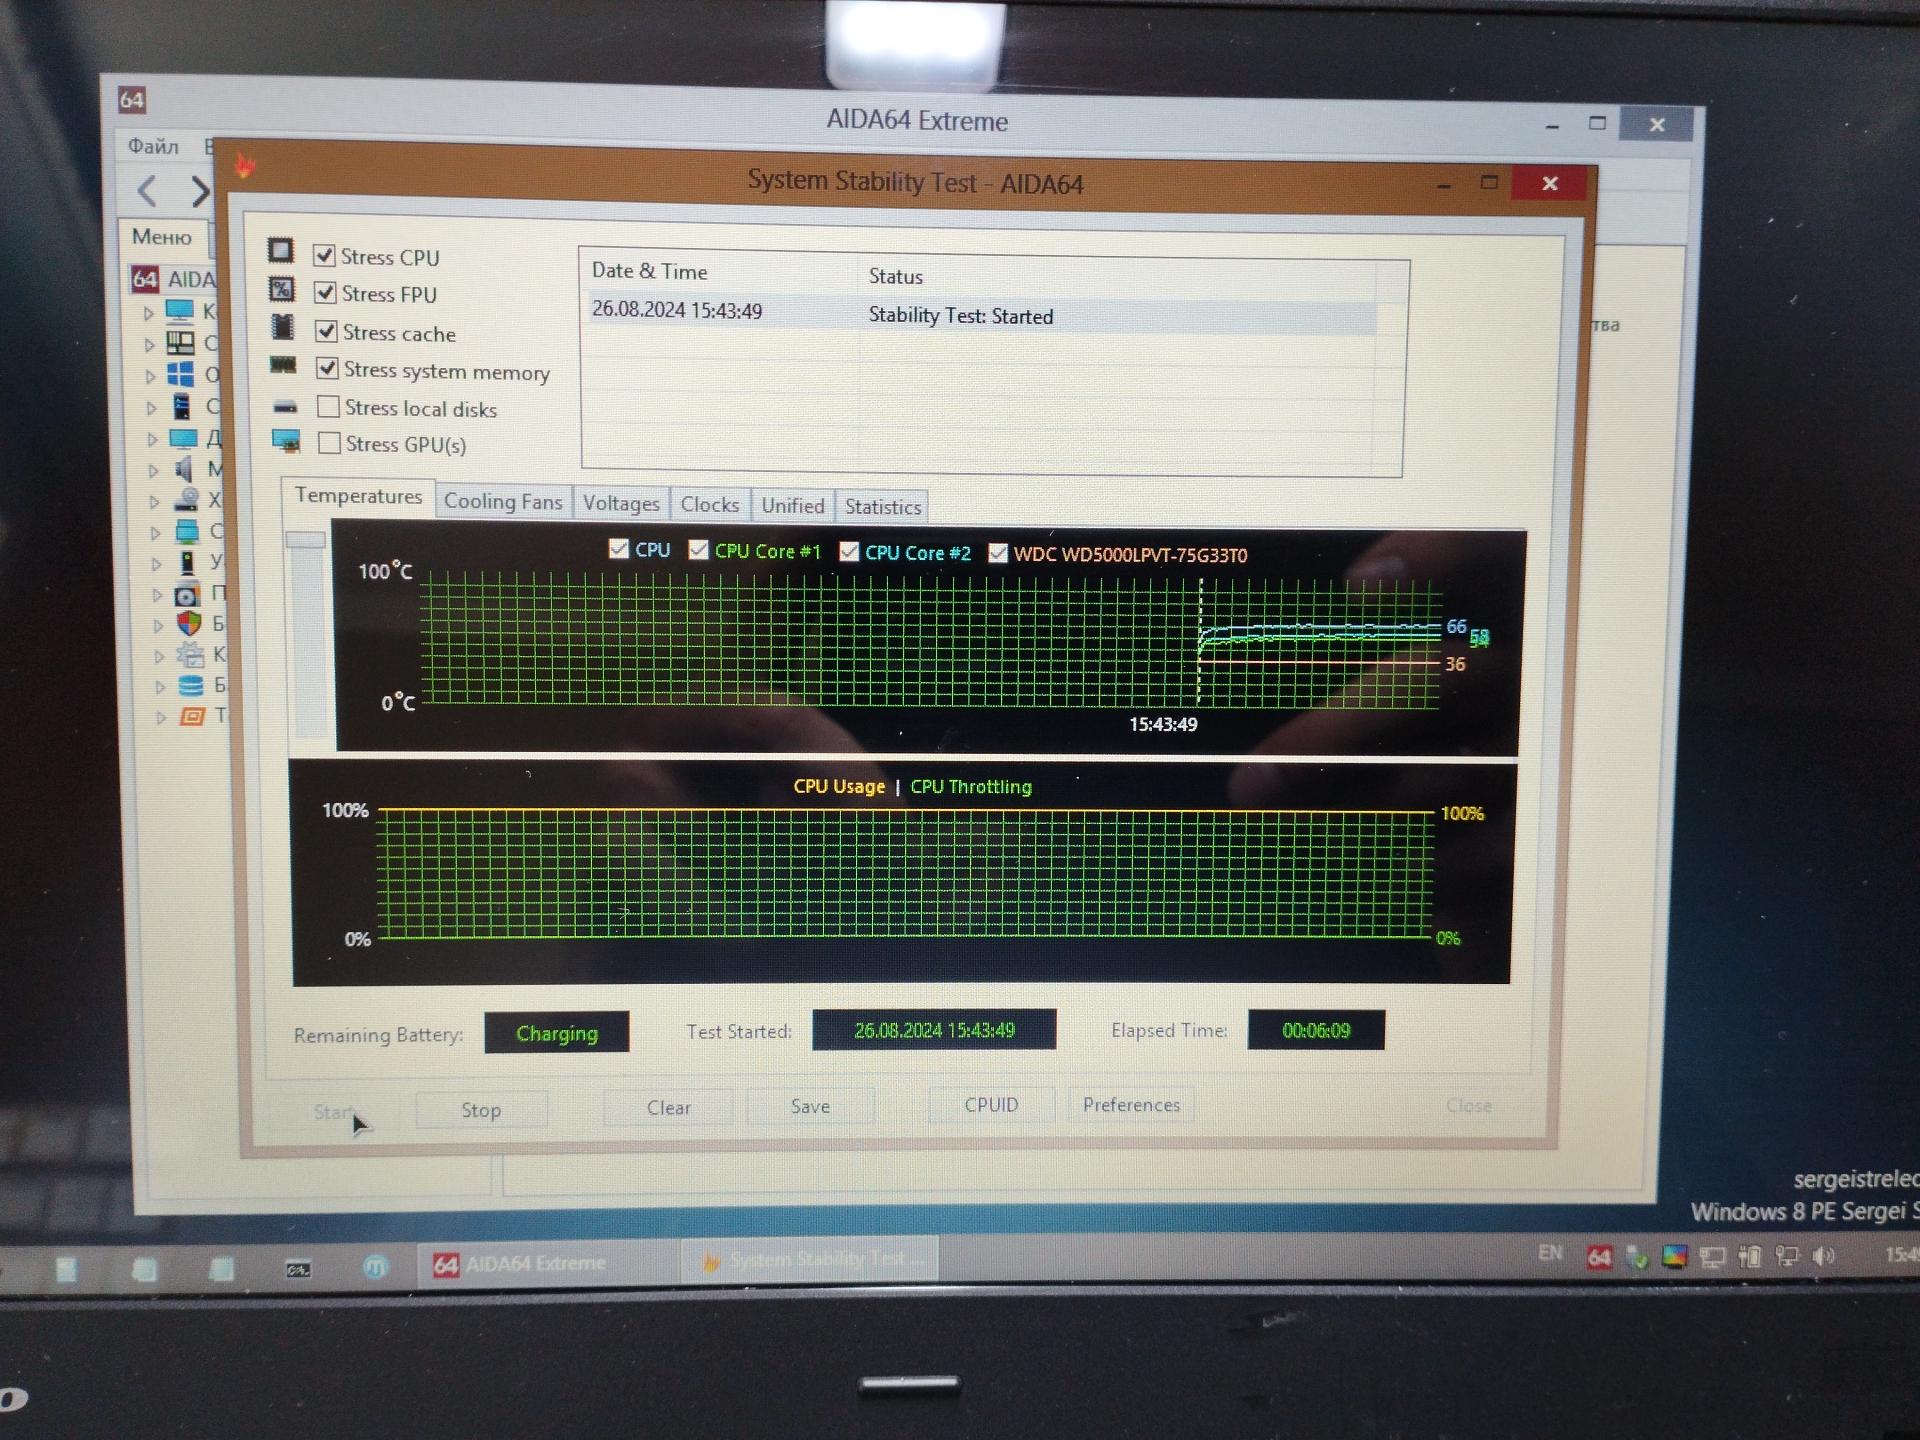Click the Stress GPU(s) monitor icon
1920x1440 pixels.
286,441
